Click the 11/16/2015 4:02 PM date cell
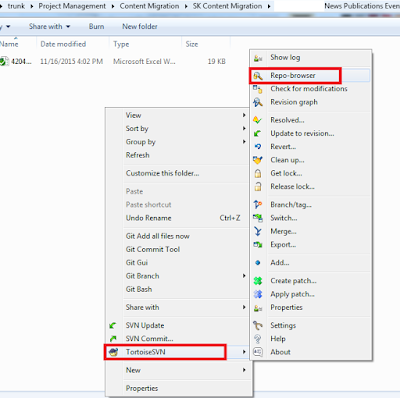The width and height of the screenshot is (400, 398). coord(71,62)
